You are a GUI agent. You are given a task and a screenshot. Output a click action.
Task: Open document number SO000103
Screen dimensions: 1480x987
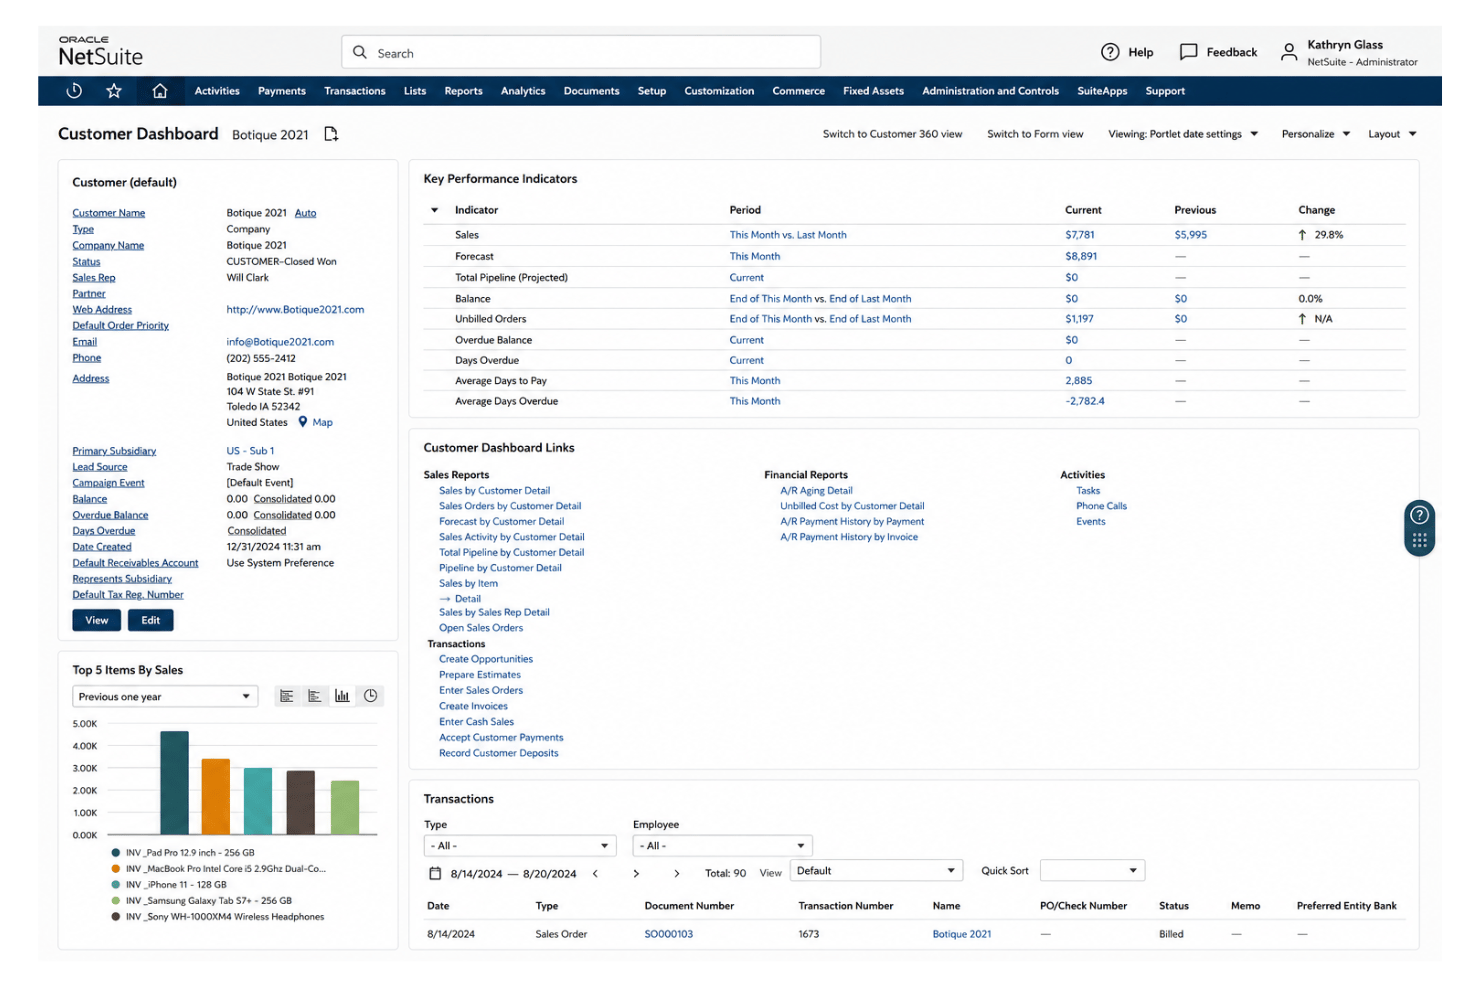tap(669, 934)
